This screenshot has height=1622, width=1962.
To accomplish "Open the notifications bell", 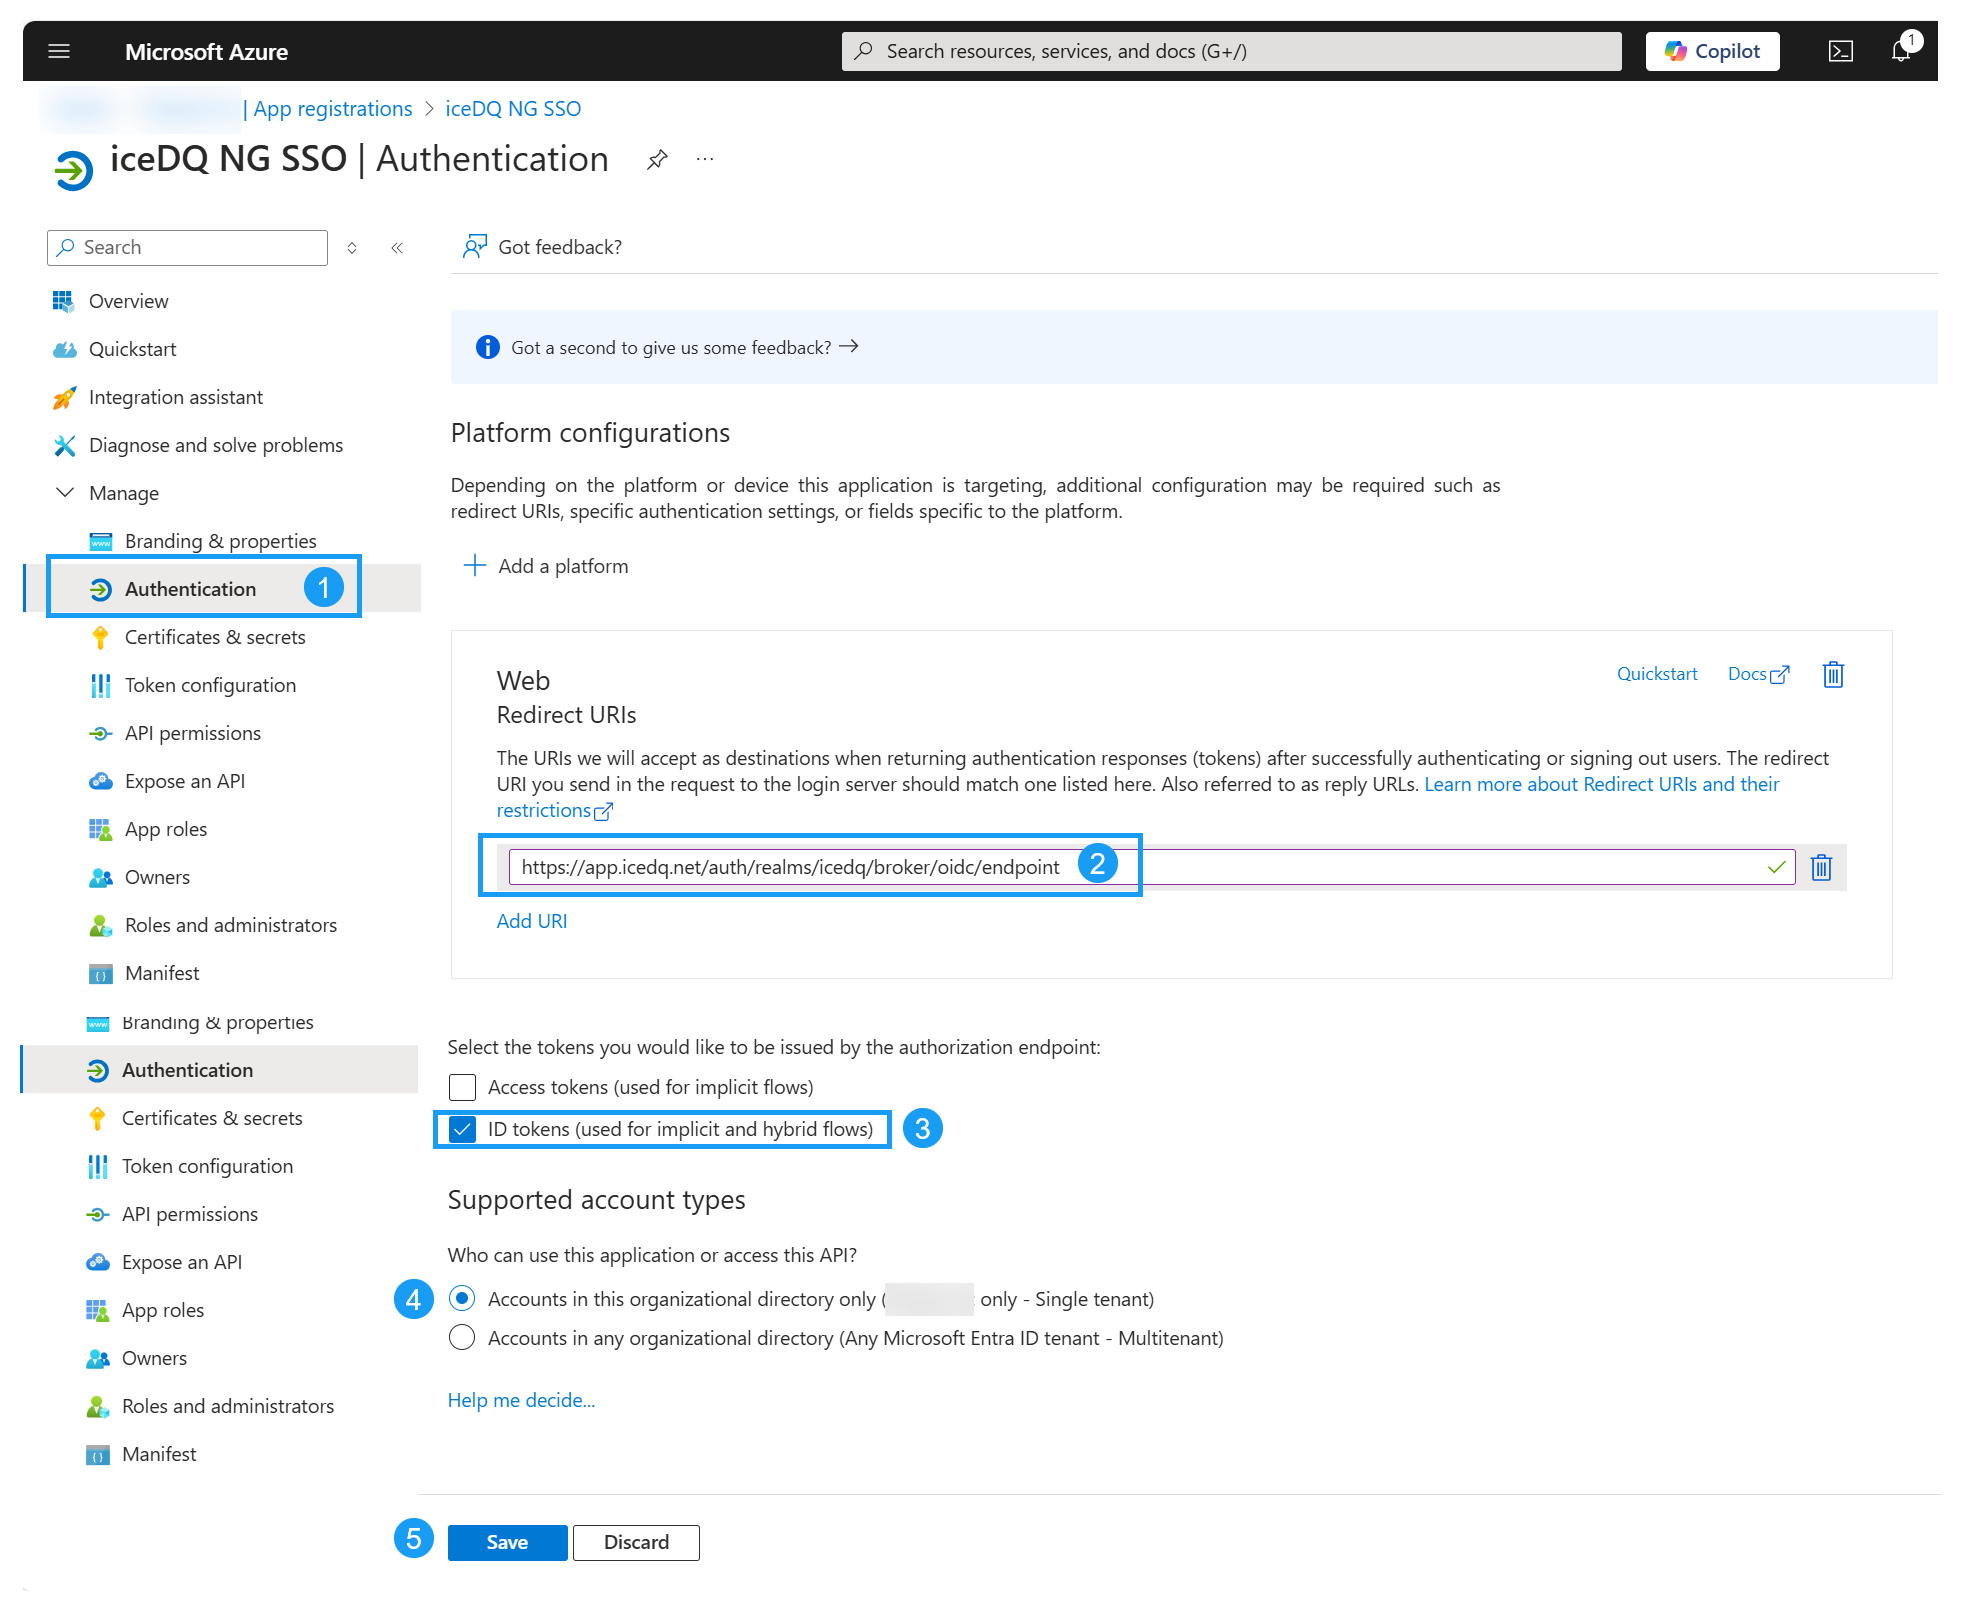I will (1899, 51).
